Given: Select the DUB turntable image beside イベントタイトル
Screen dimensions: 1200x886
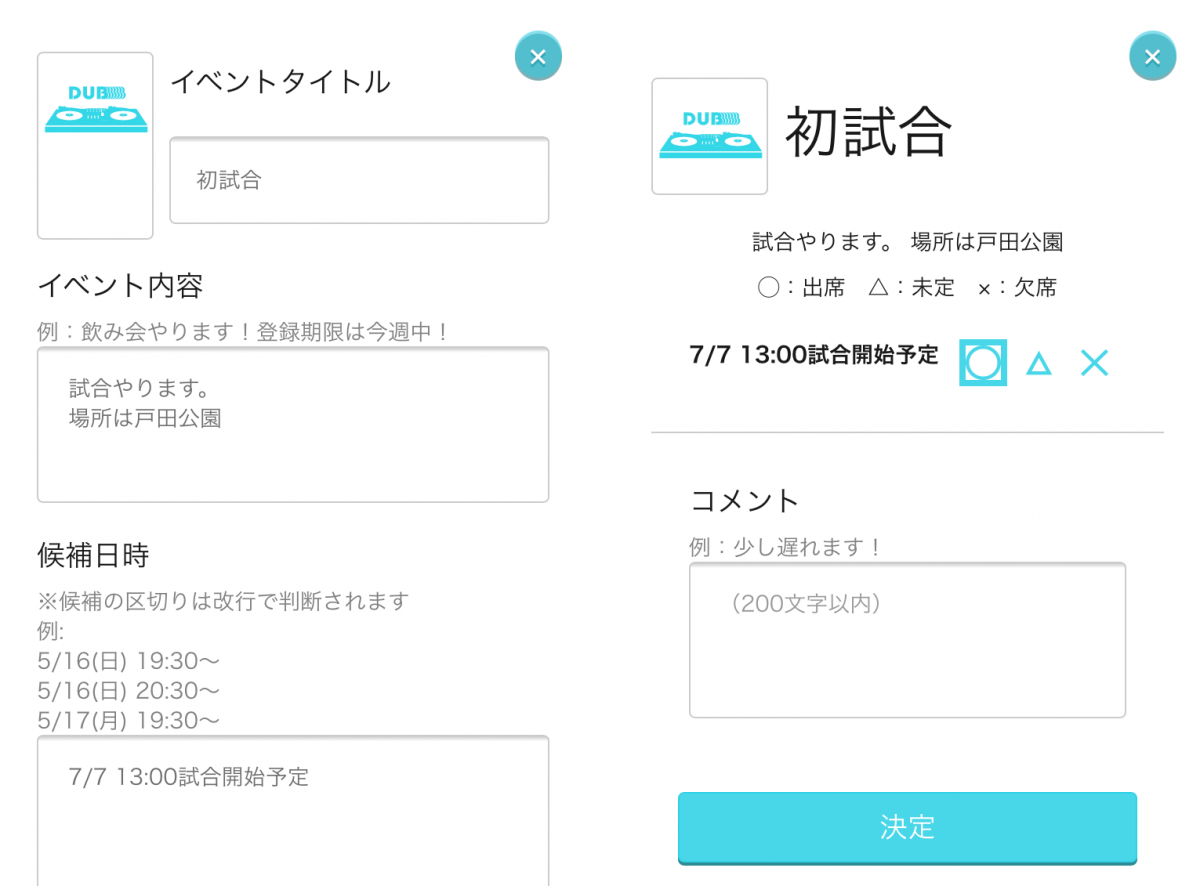Looking at the screenshot, I should tap(95, 146).
